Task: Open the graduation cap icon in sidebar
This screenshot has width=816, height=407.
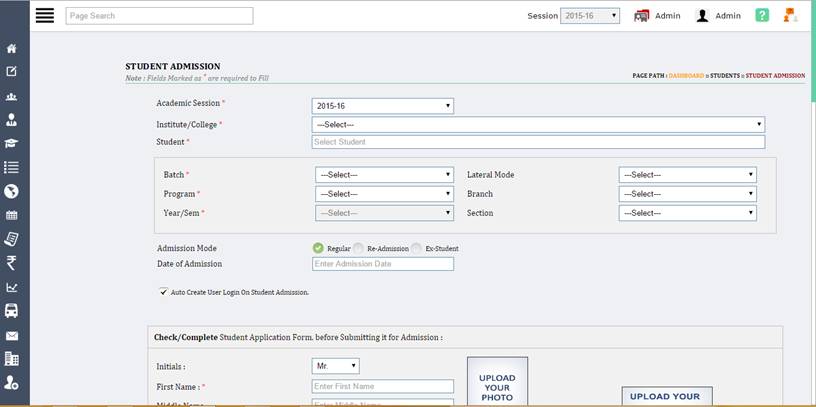Action: click(12, 143)
